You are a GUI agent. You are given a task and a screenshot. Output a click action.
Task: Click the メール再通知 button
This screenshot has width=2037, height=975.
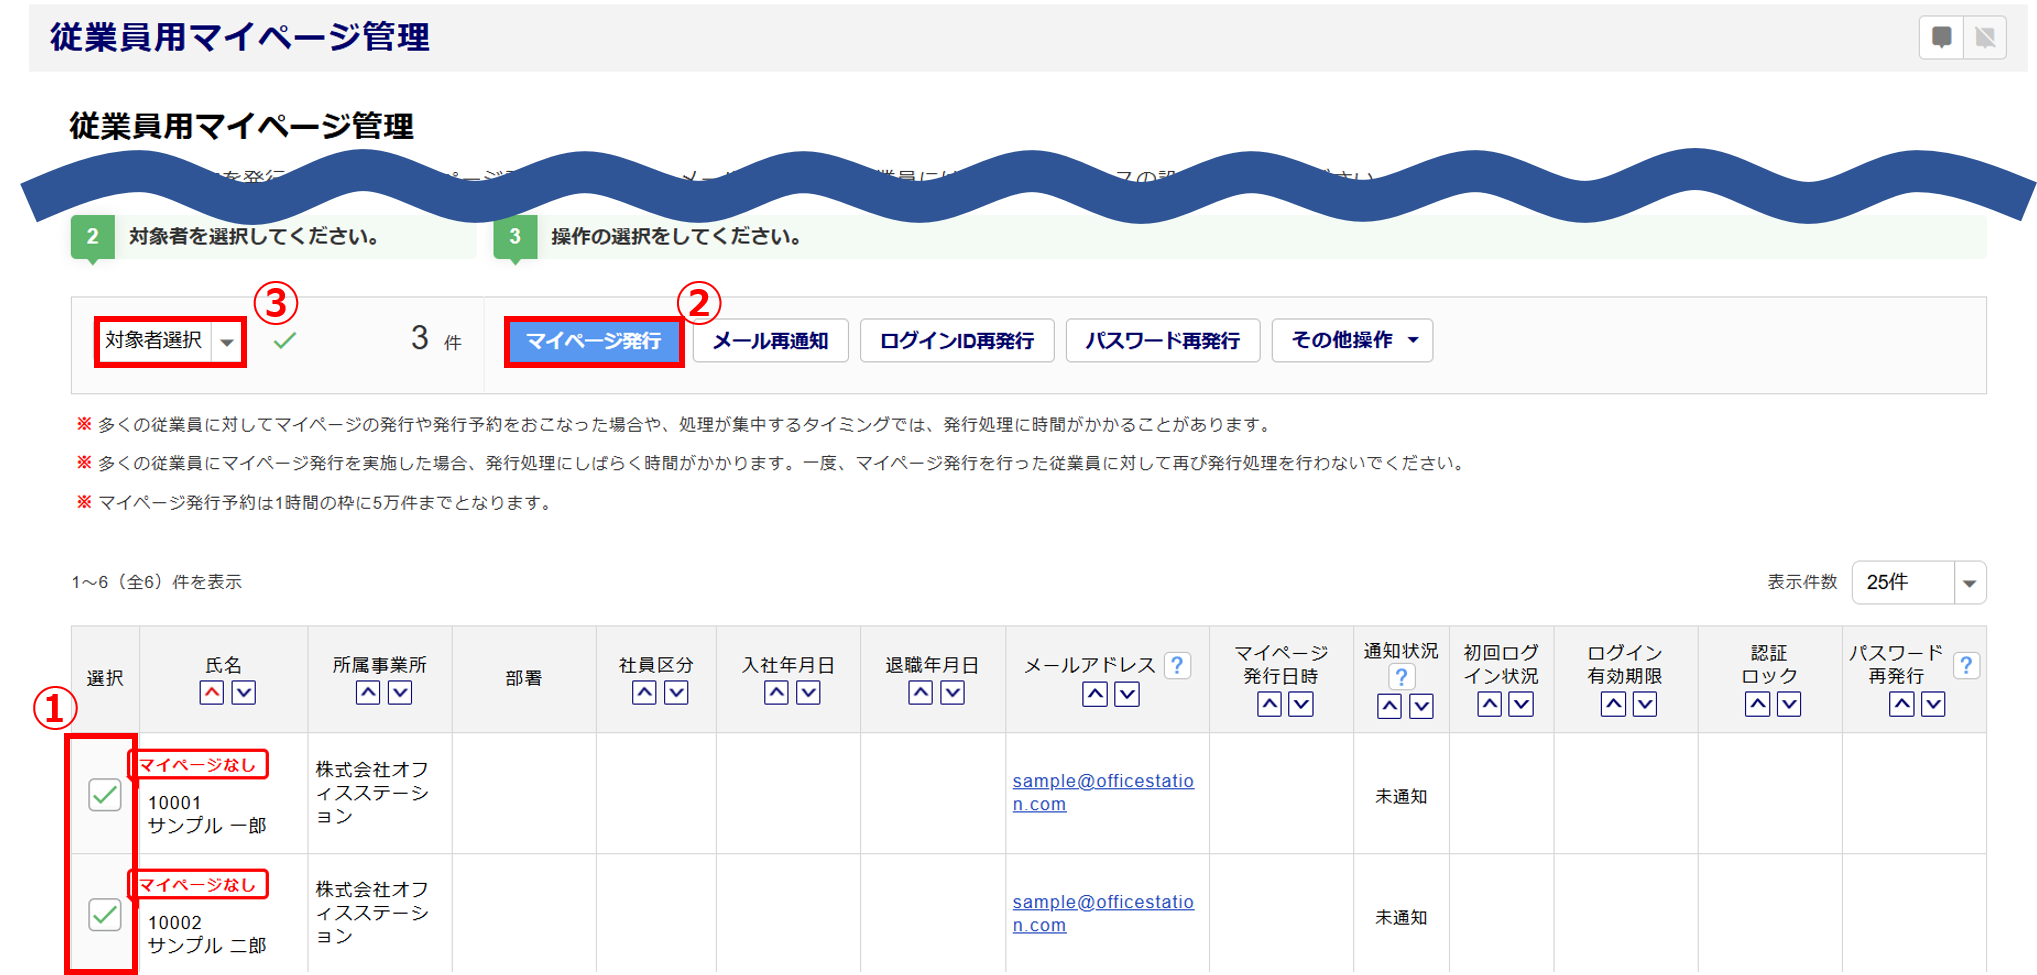pyautogui.click(x=770, y=341)
